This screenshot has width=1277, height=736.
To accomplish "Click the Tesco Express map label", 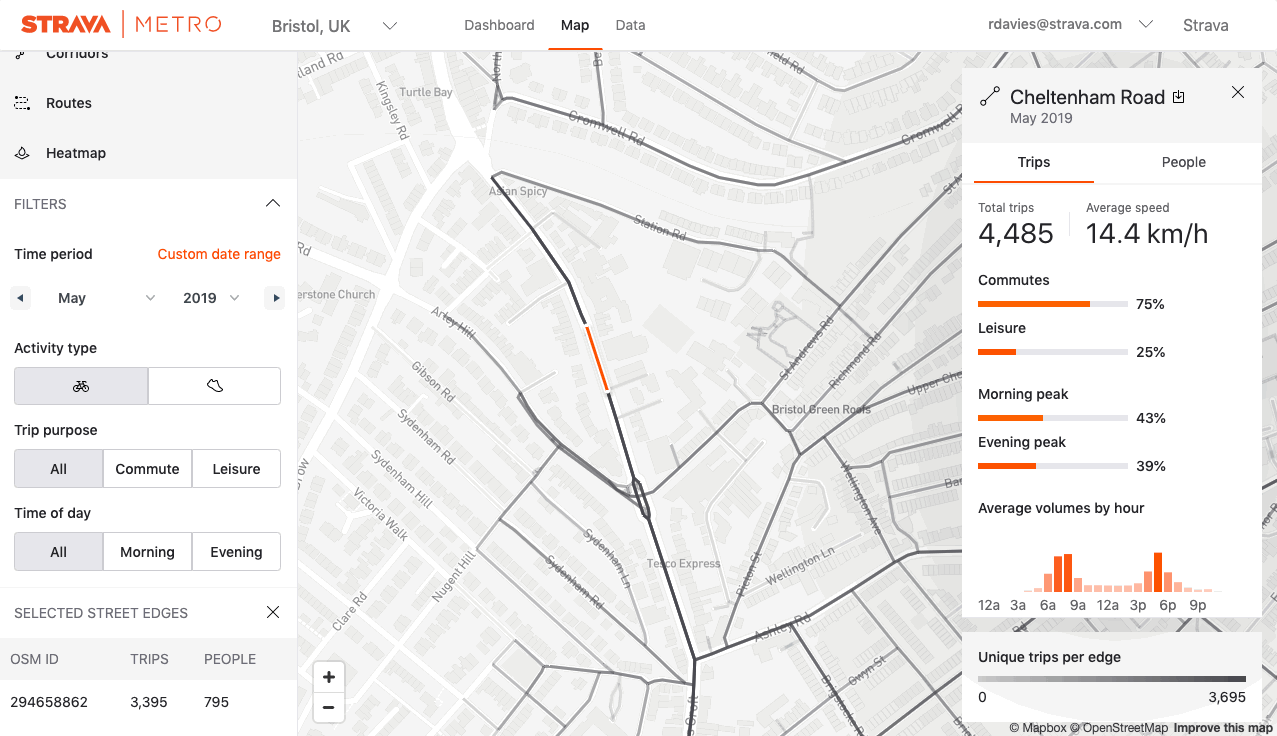I will pos(683,563).
